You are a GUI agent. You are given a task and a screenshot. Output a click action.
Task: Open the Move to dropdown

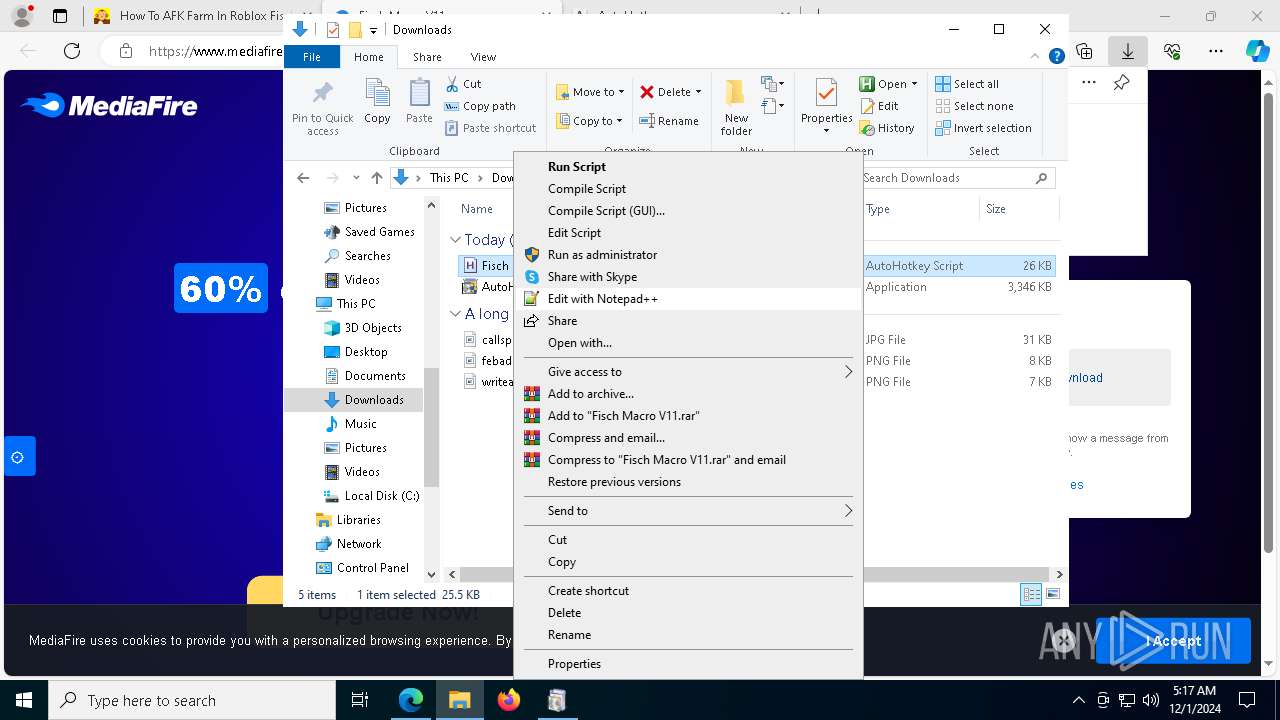point(590,92)
